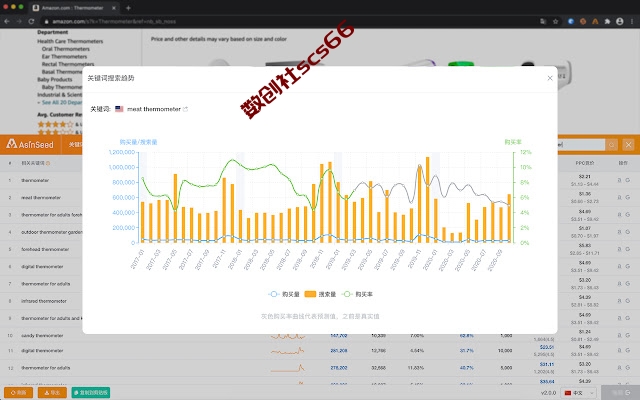Expand See All 20 Departments
The height and width of the screenshot is (400, 640).
click(x=60, y=102)
